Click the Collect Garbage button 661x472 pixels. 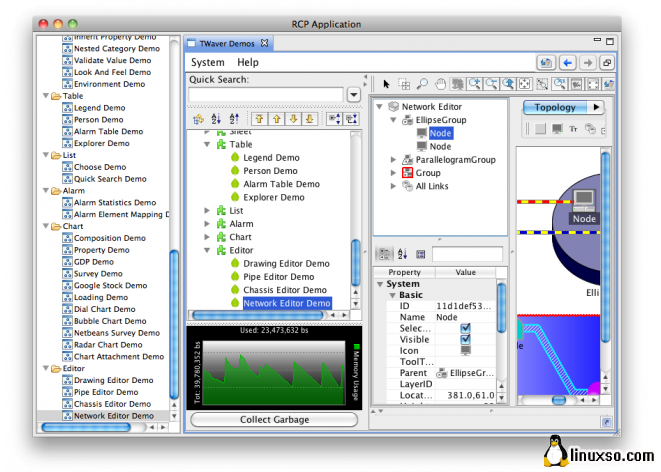click(273, 419)
